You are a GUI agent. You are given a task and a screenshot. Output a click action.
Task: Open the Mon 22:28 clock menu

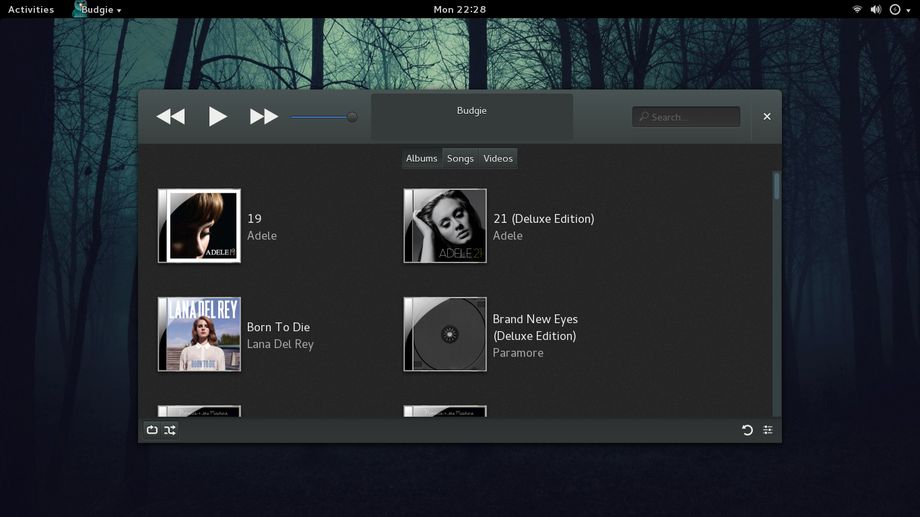pos(460,9)
